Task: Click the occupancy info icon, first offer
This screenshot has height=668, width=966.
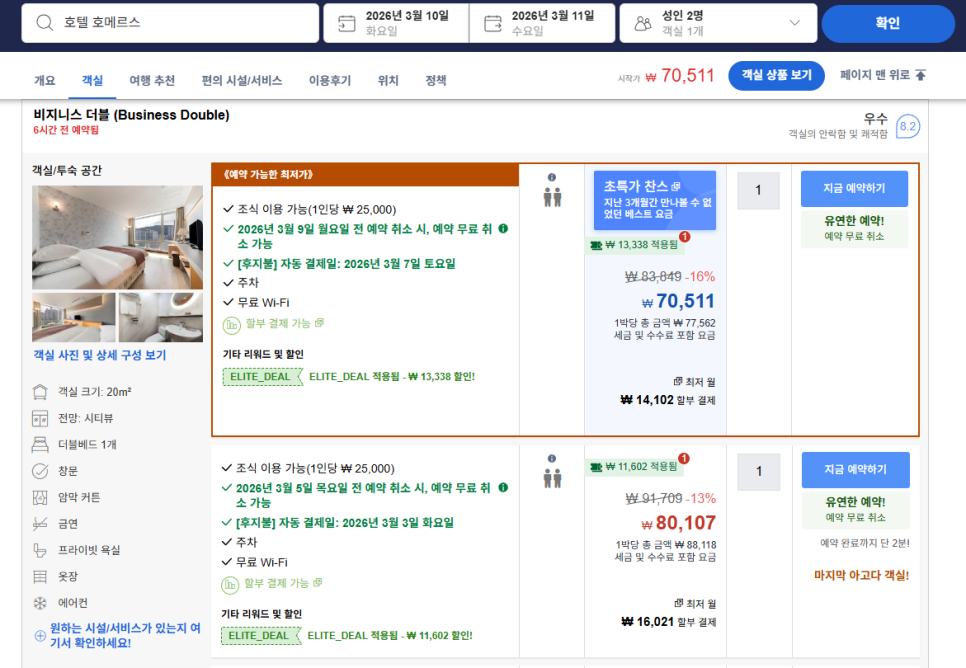Action: 552,177
